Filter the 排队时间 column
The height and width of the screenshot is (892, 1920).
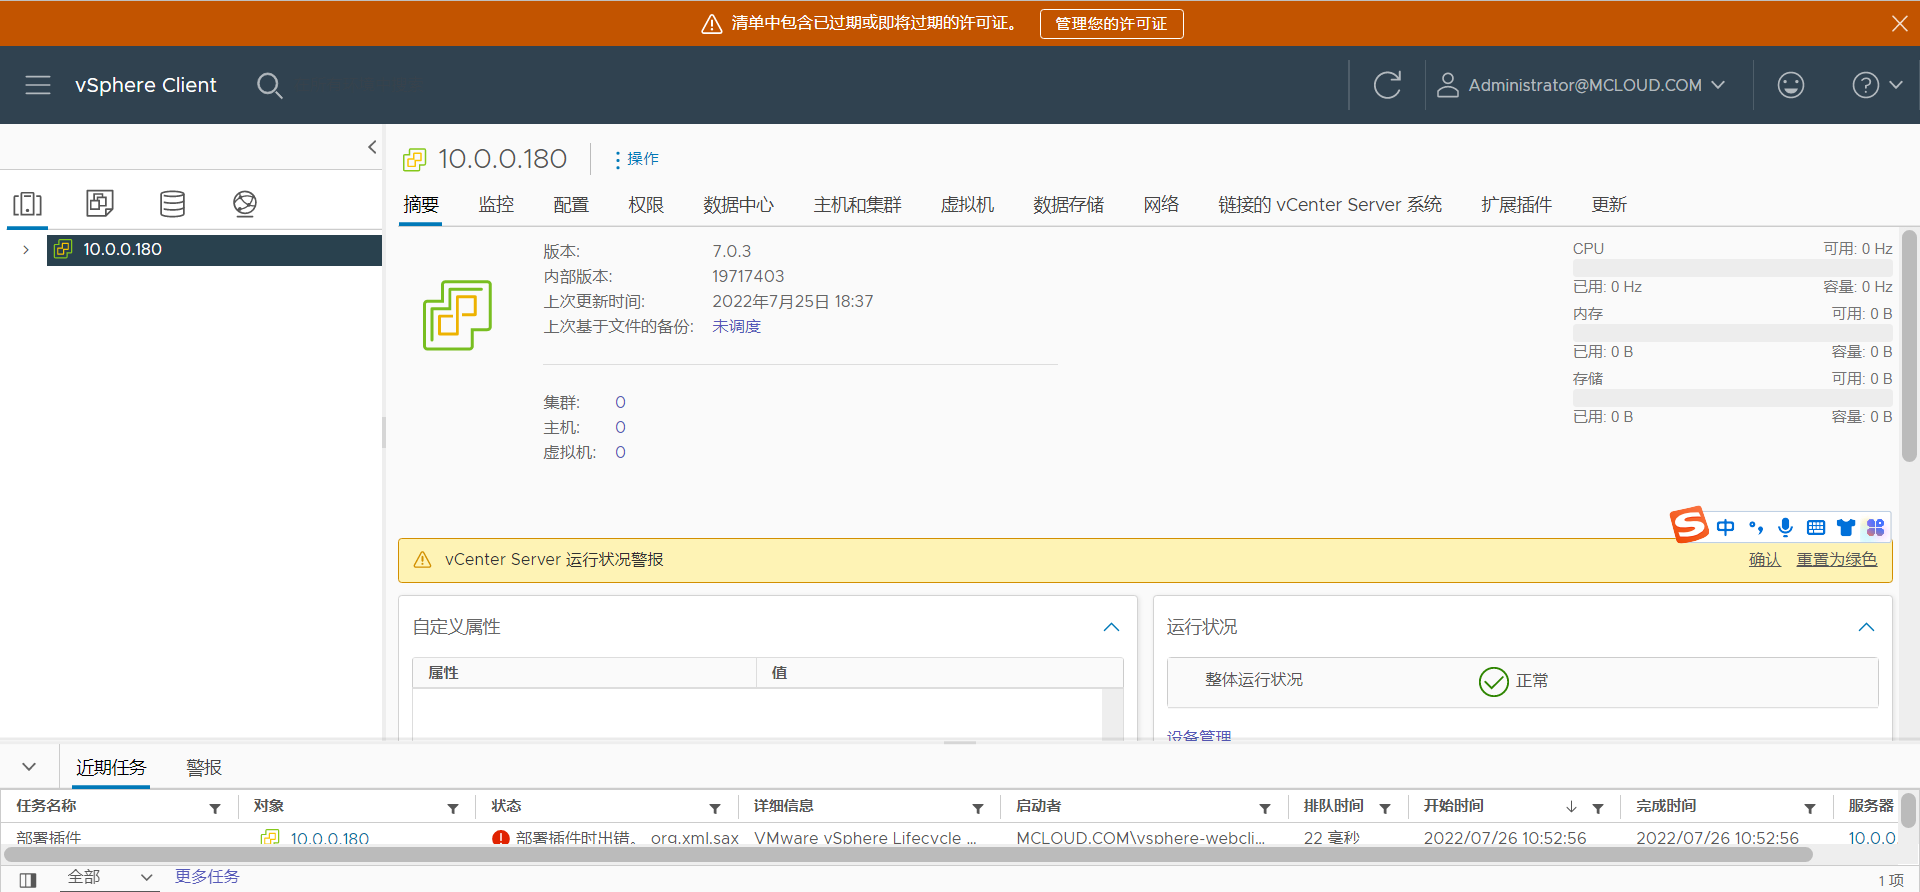(x=1385, y=808)
